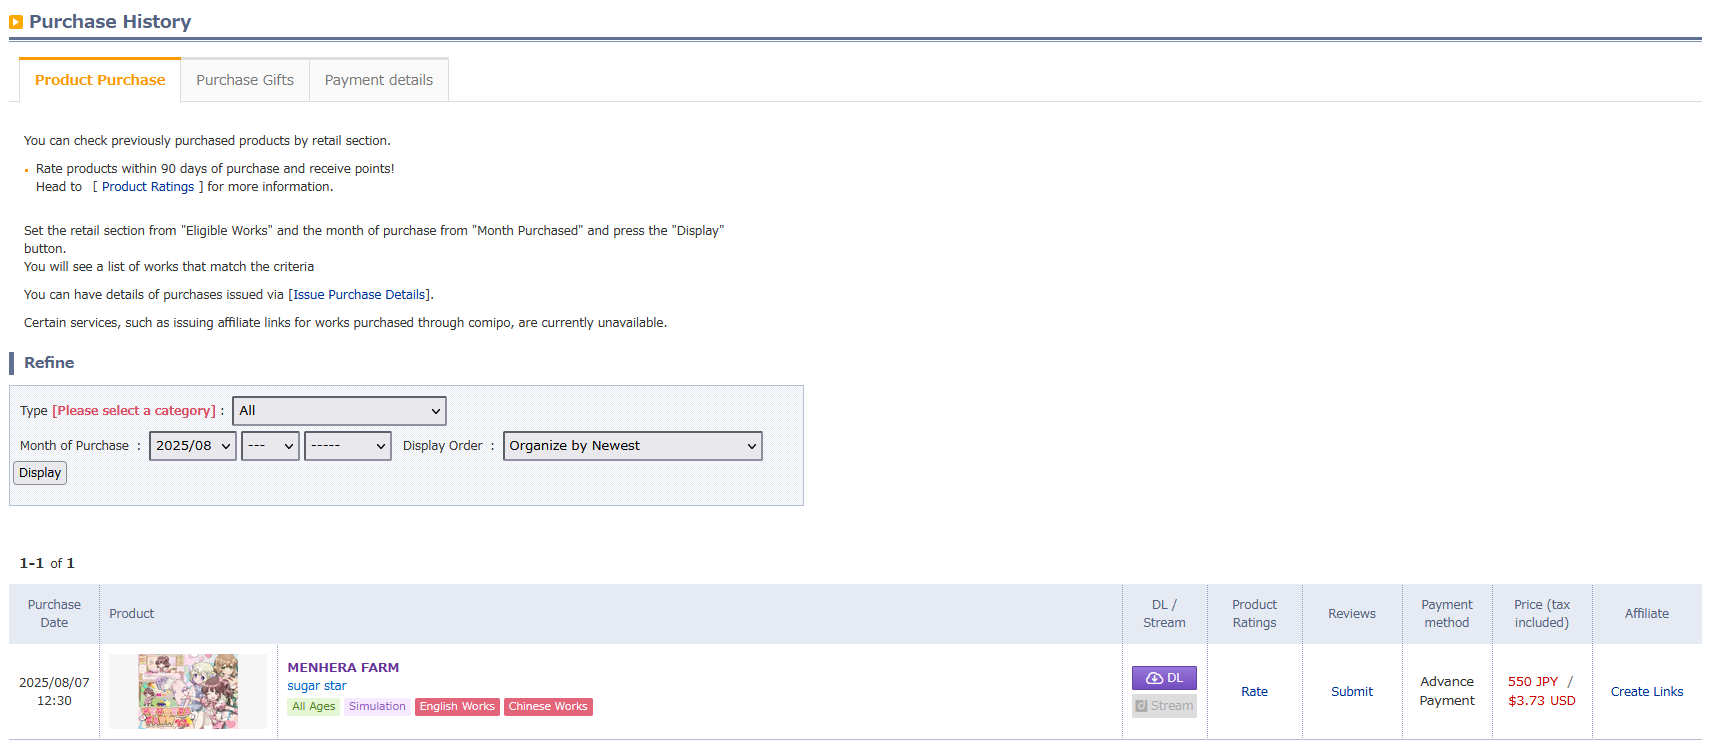Follow the Product Ratings link

(x=148, y=187)
